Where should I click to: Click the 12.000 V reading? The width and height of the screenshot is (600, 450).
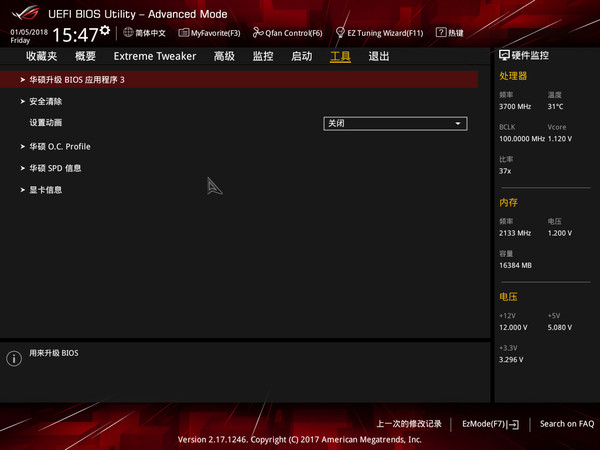pos(513,328)
